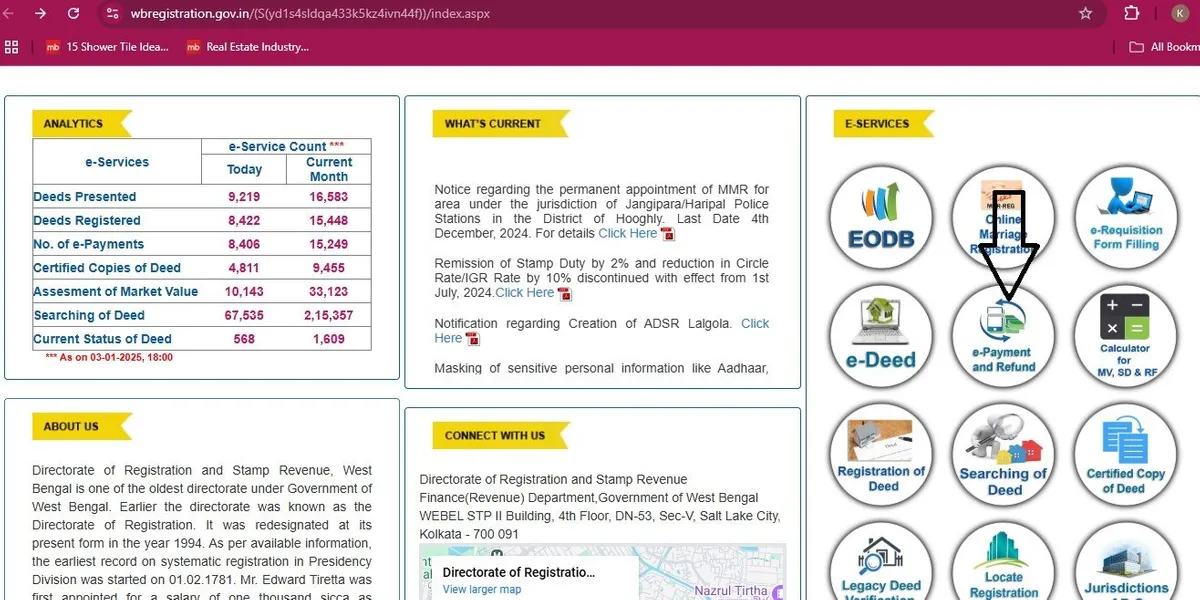The height and width of the screenshot is (600, 1200).
Task: Launch the e-Deed service
Action: coord(881,335)
